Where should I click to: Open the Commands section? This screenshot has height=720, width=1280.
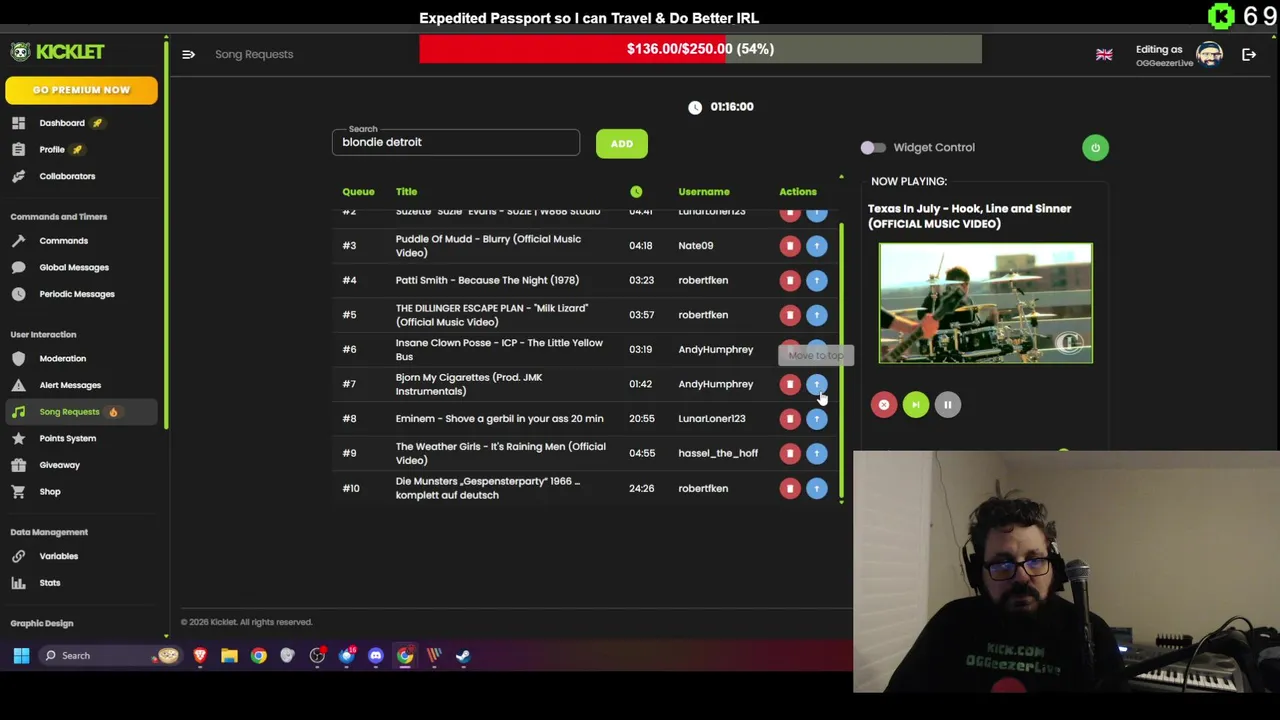(x=64, y=241)
